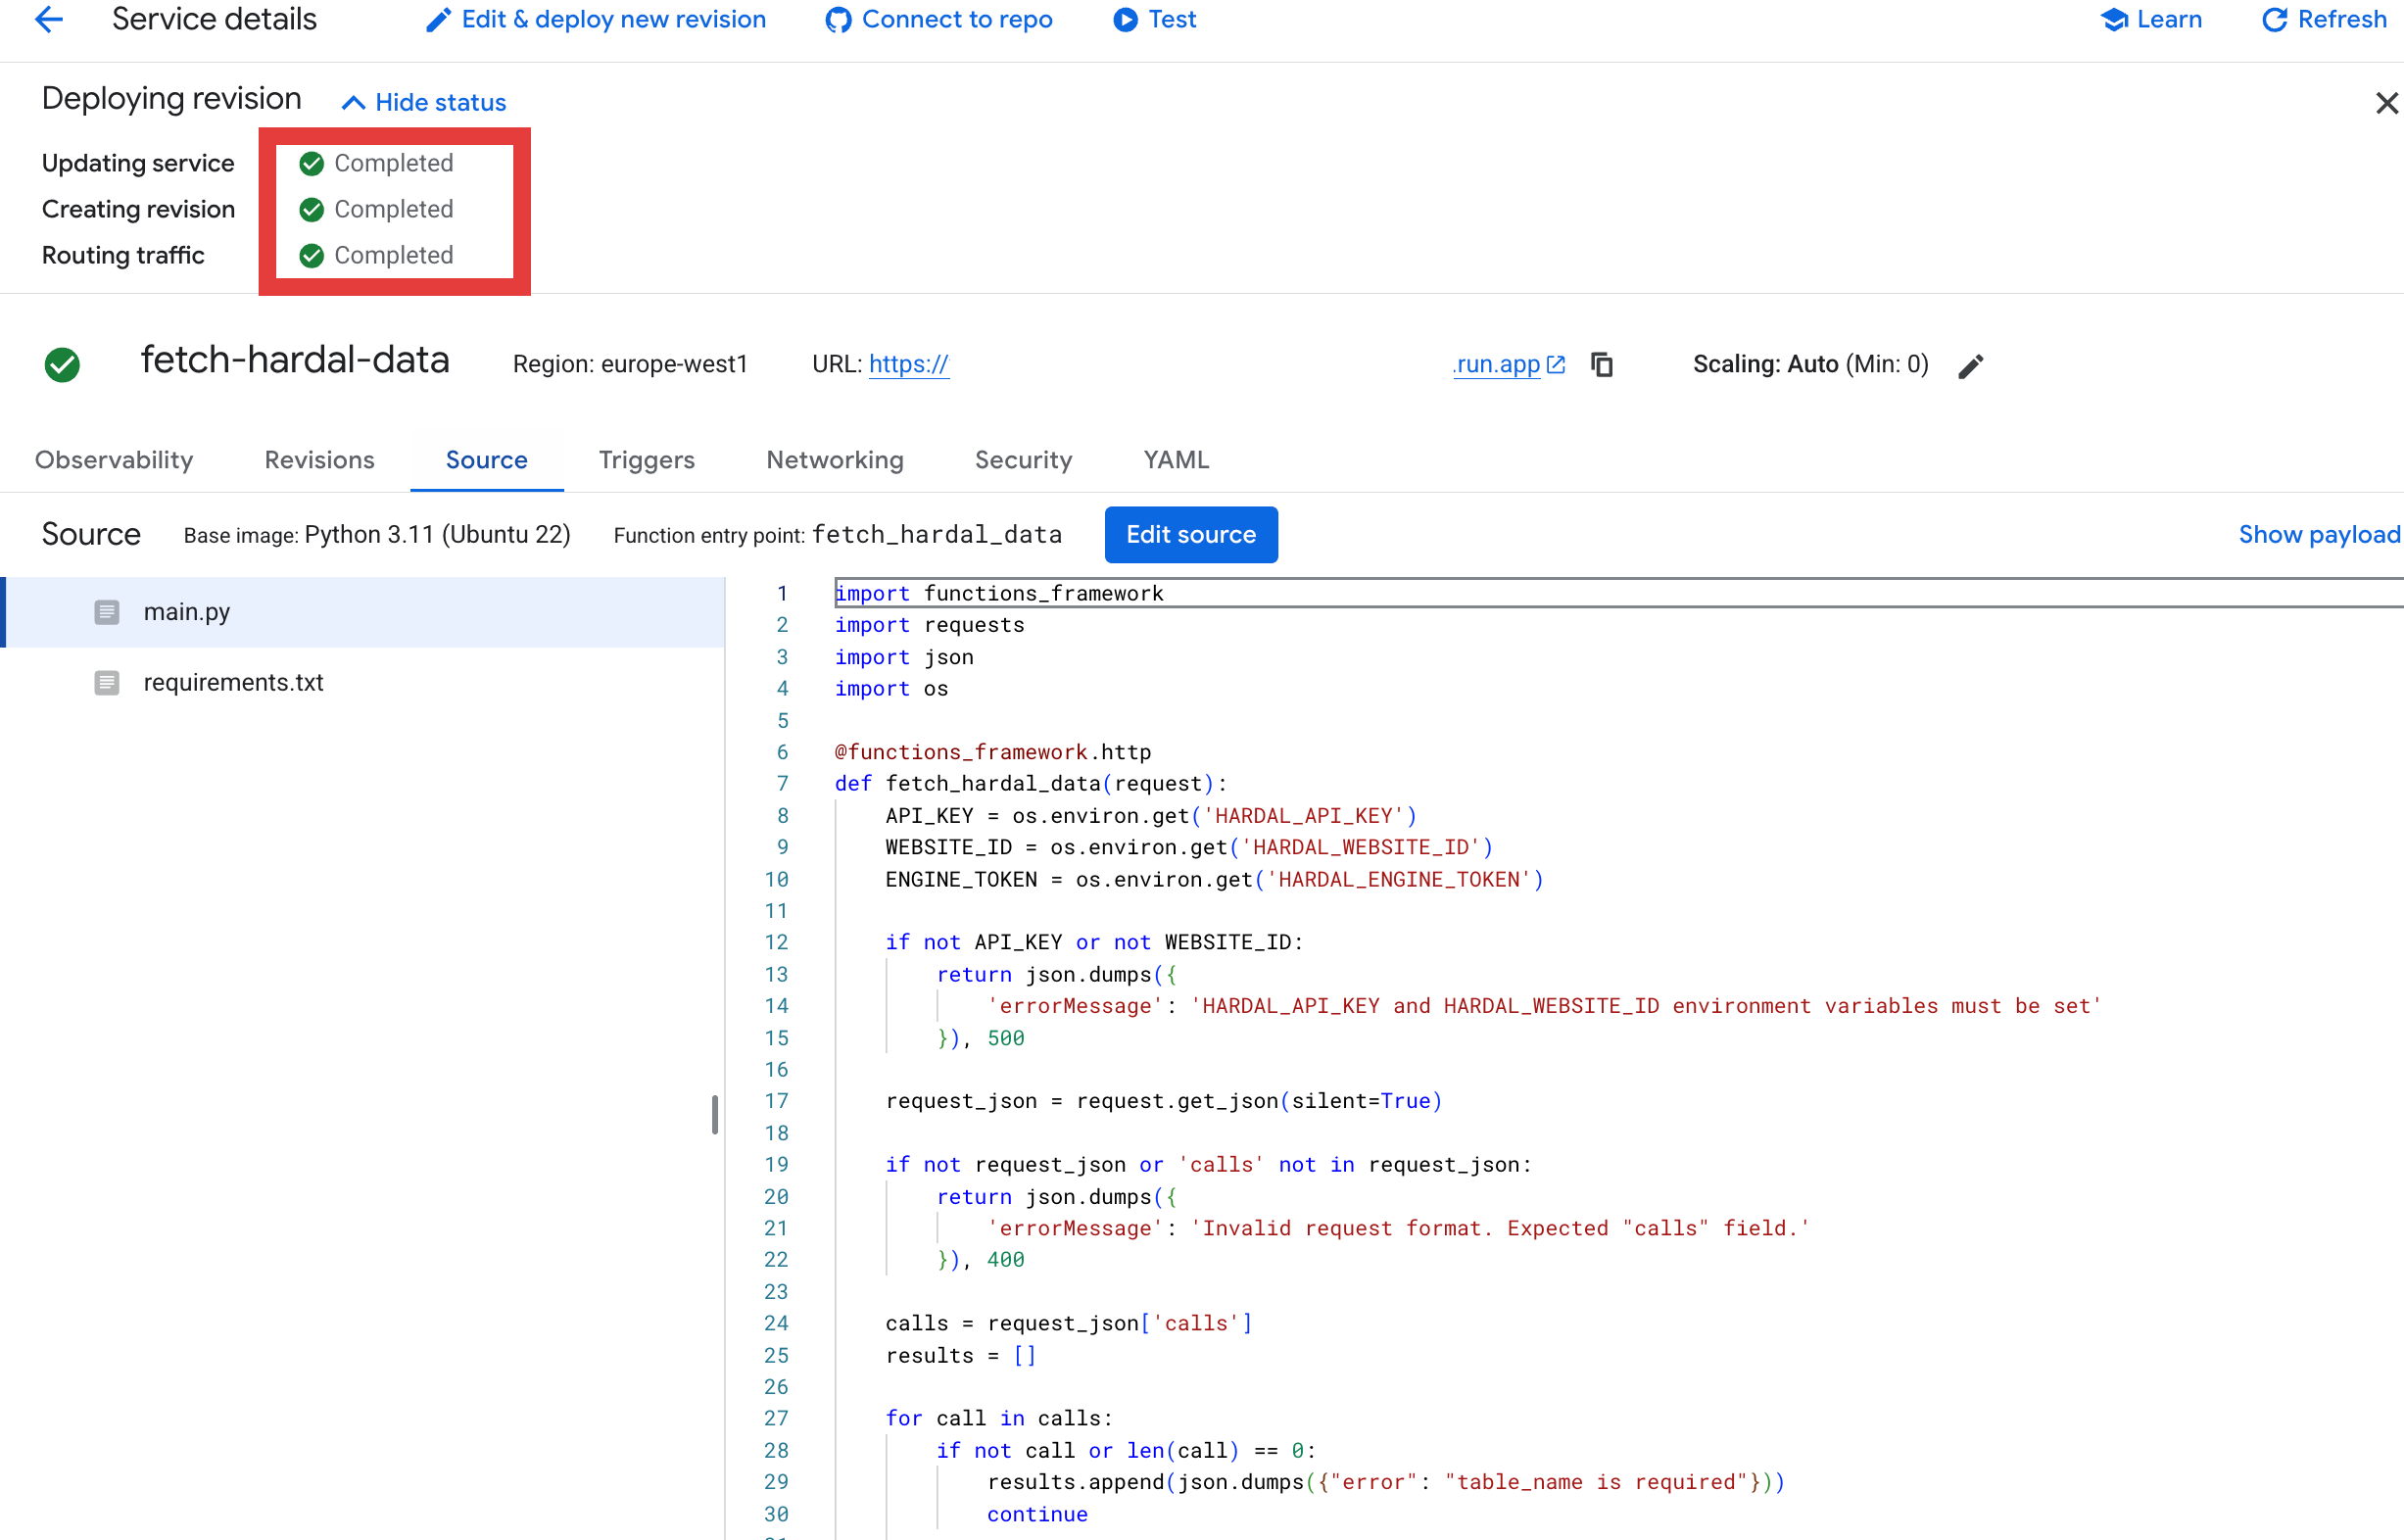Click the Show payload link
2404x1540 pixels.
(2318, 535)
